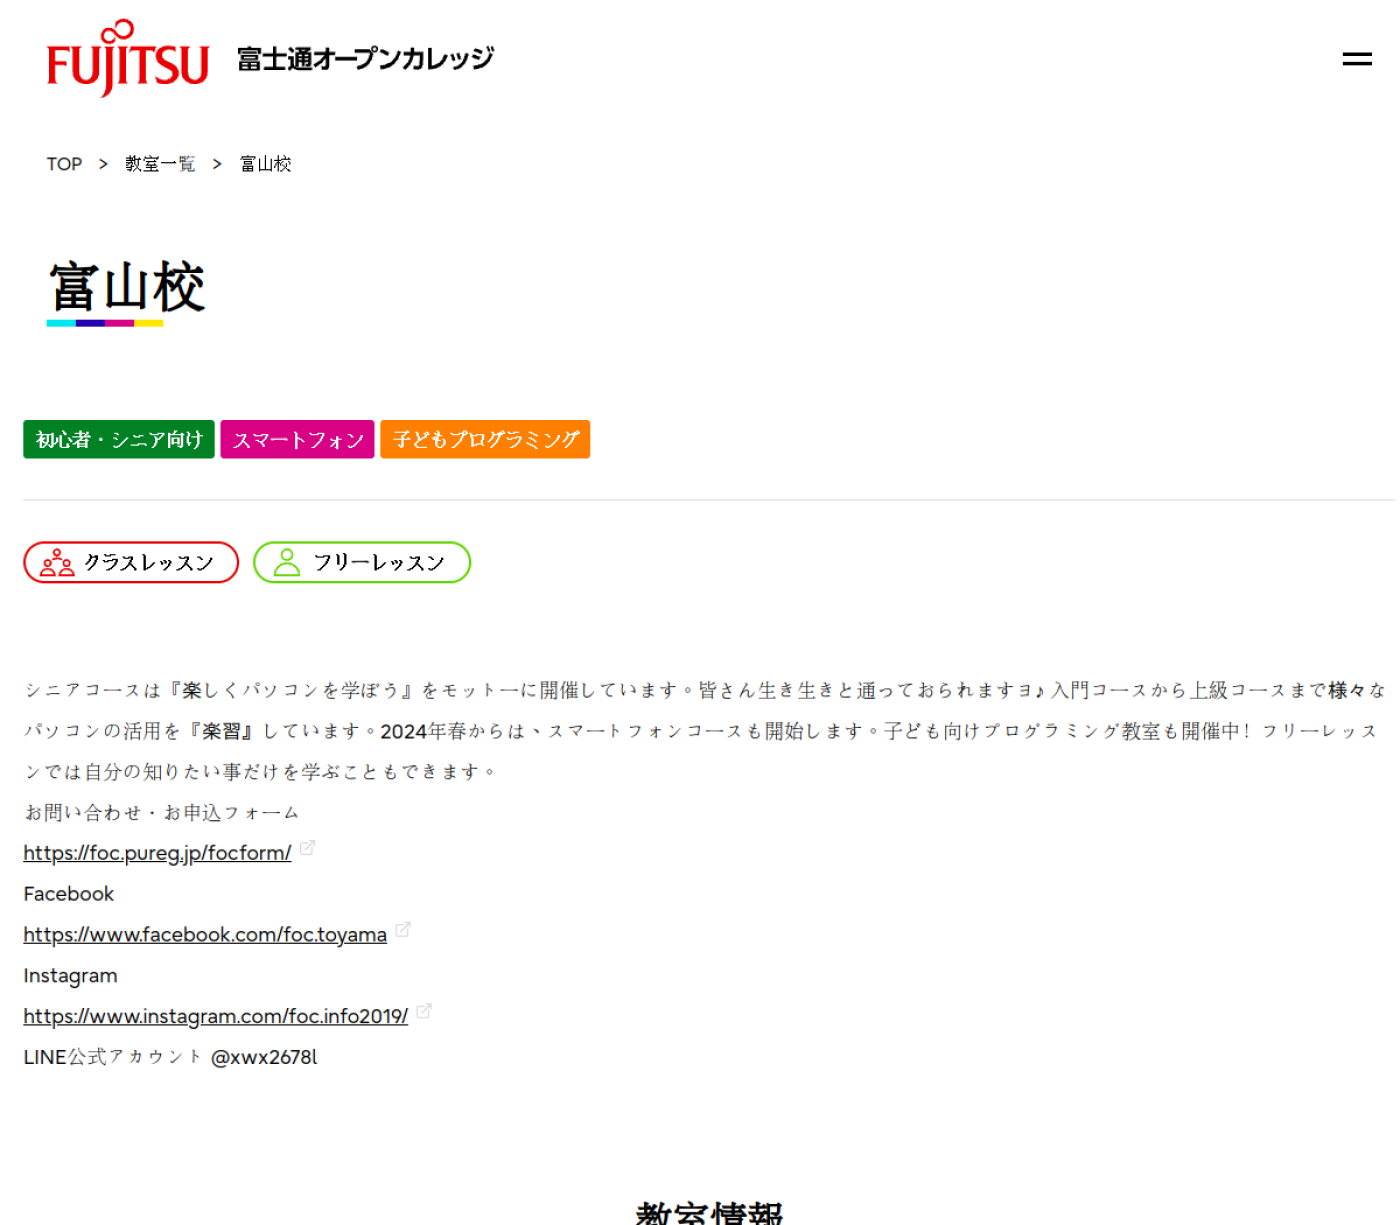1400x1225 pixels.
Task: Click the group people icon in クラスレッスン
Action: [x=57, y=563]
